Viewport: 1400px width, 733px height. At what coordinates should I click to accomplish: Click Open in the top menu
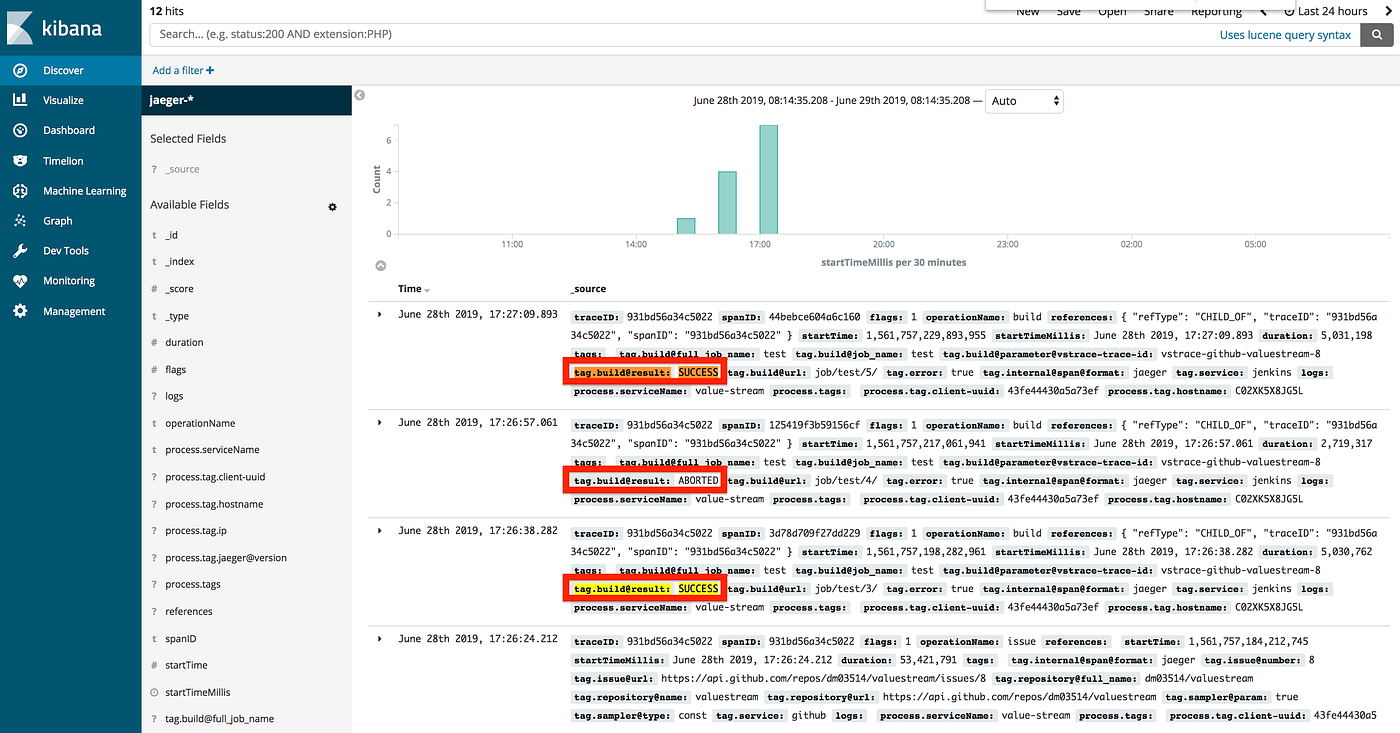click(1112, 11)
